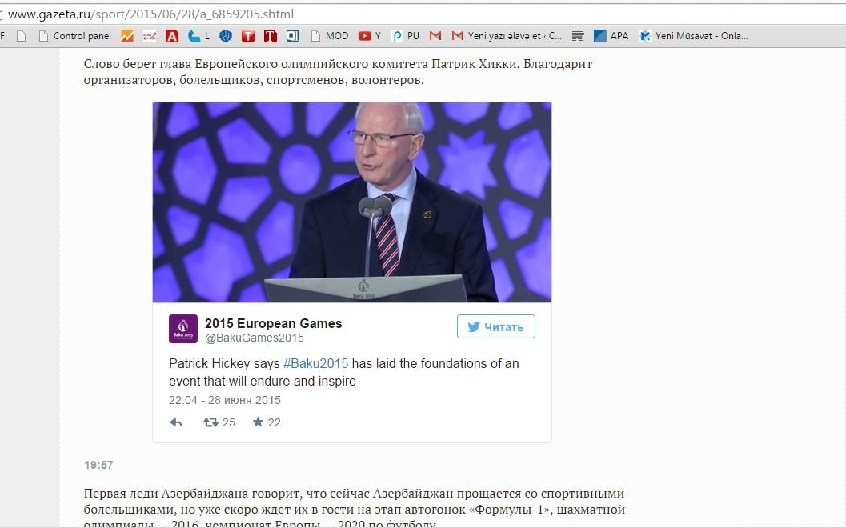
Task: Open the PayPal PU bookmark
Action: (406, 36)
